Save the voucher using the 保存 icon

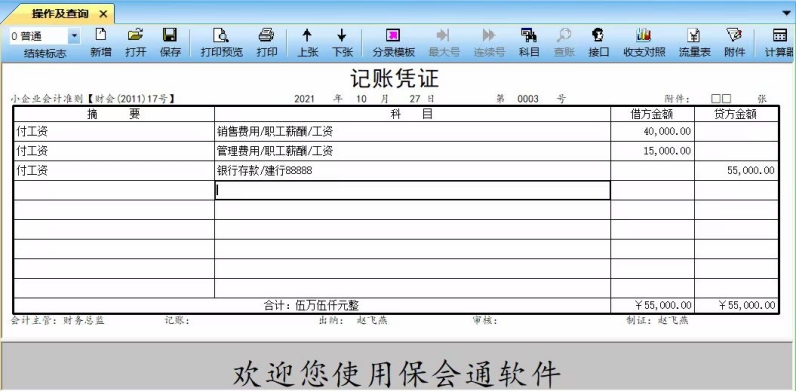click(170, 42)
